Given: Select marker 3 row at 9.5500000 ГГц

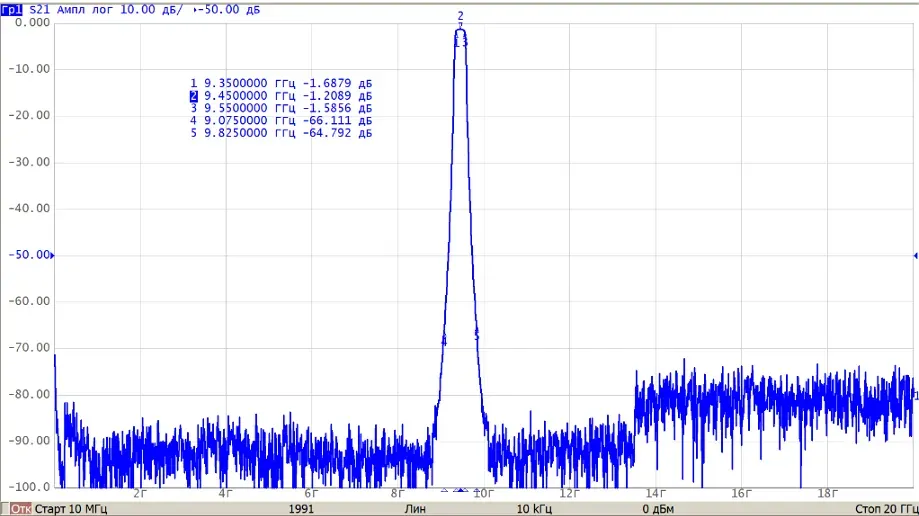Looking at the screenshot, I should (x=281, y=108).
